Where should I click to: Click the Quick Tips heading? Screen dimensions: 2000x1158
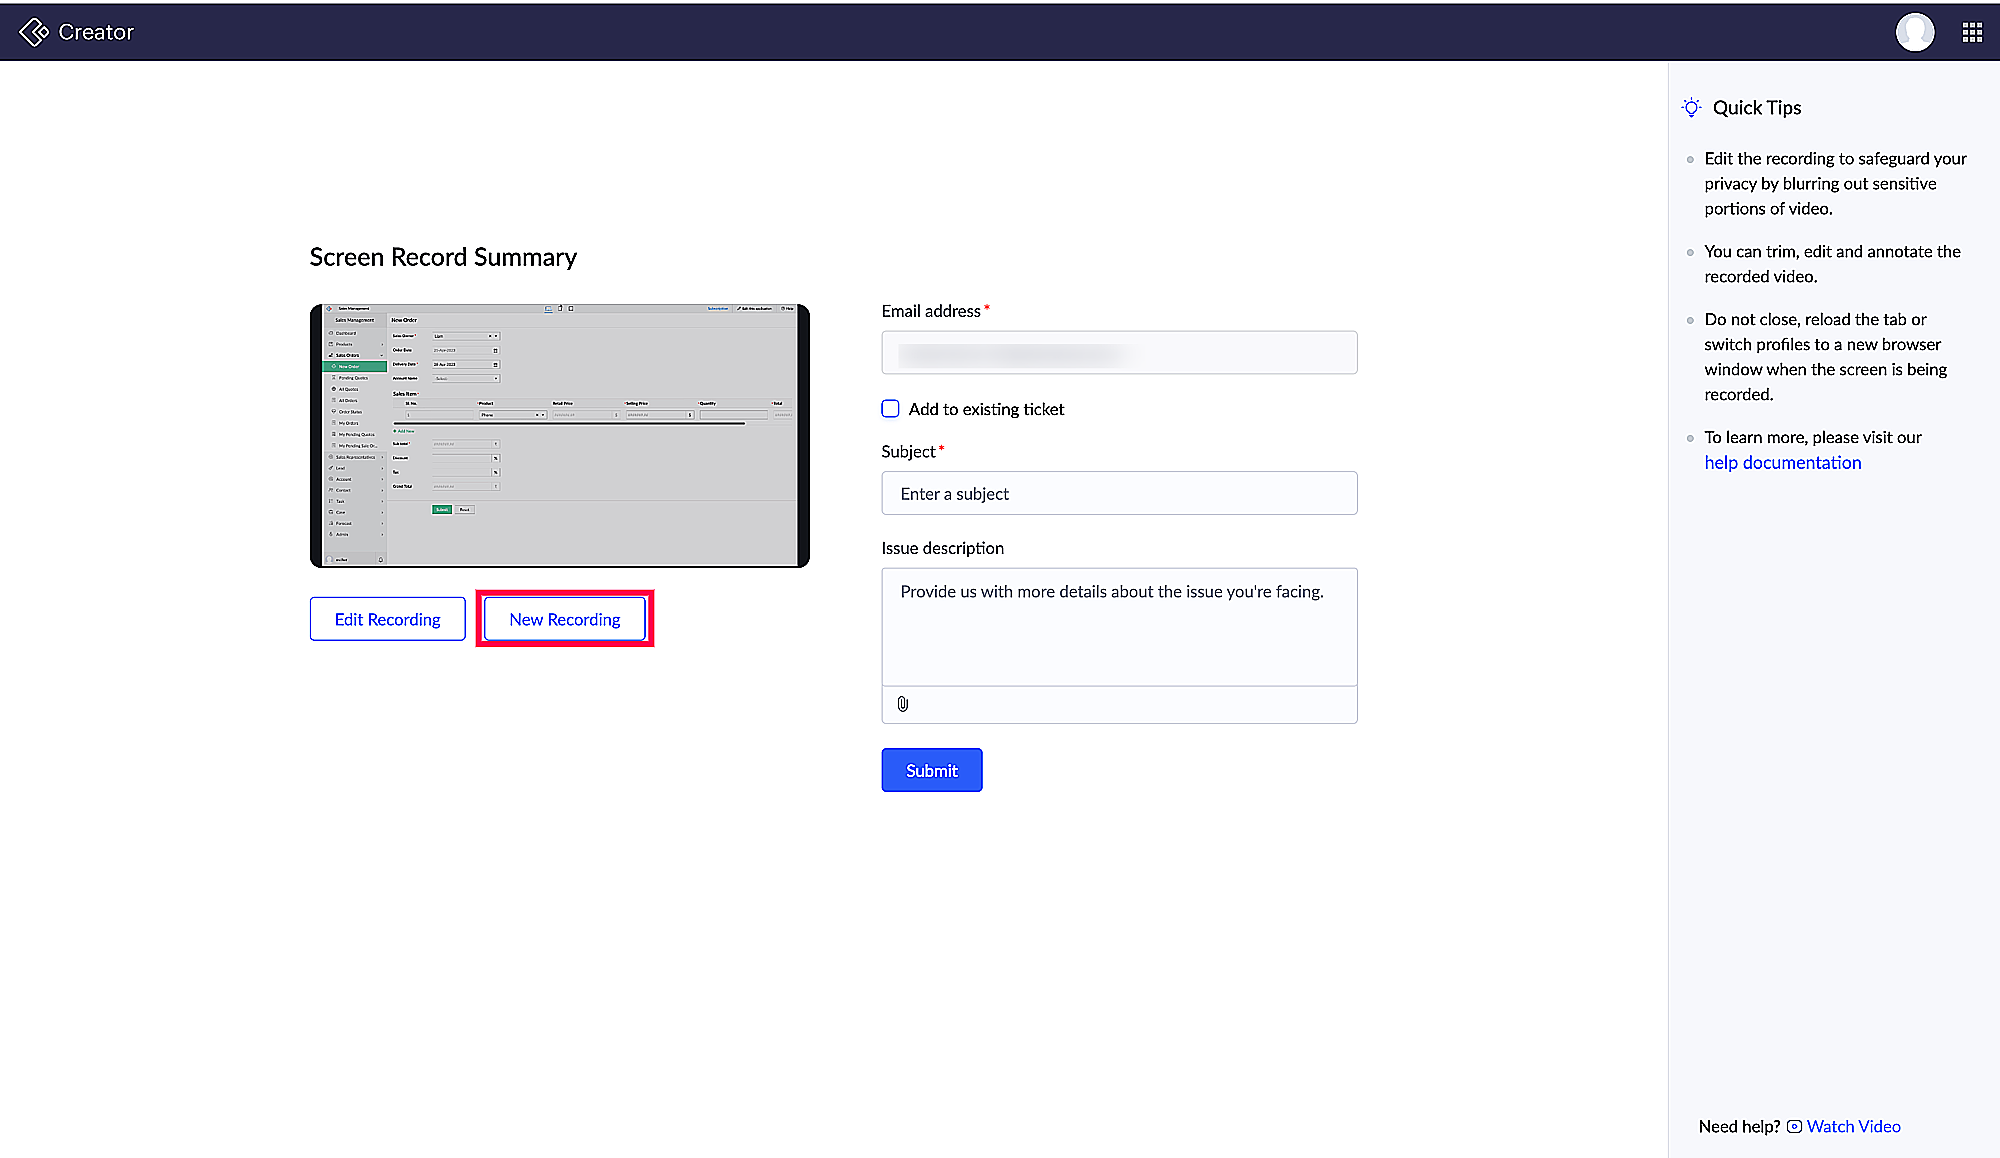tap(1756, 108)
